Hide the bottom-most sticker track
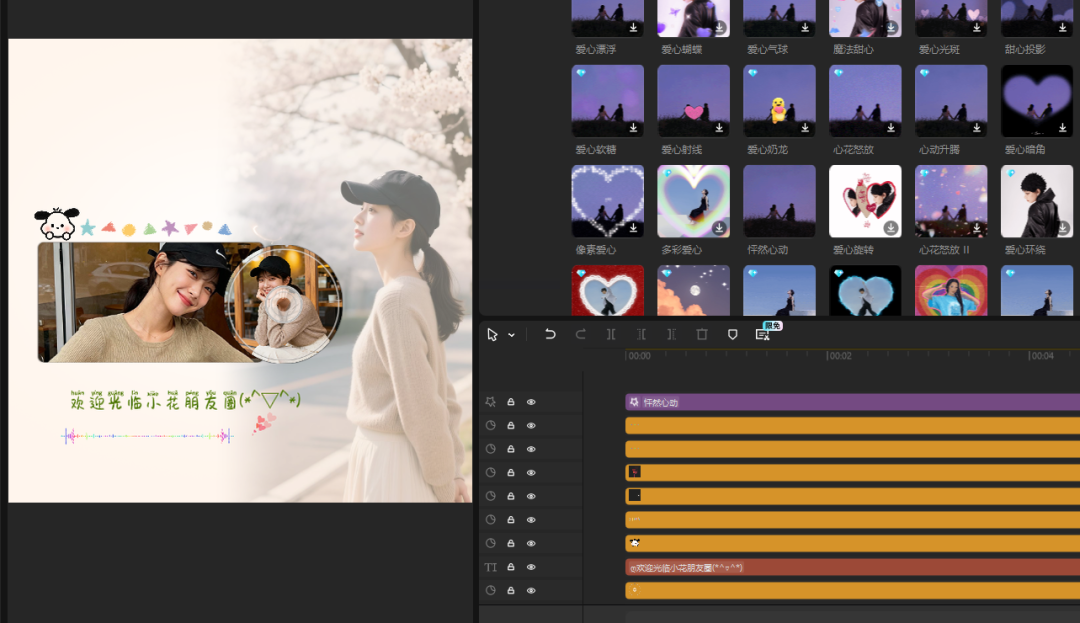Viewport: 1080px width, 623px height. (x=531, y=591)
